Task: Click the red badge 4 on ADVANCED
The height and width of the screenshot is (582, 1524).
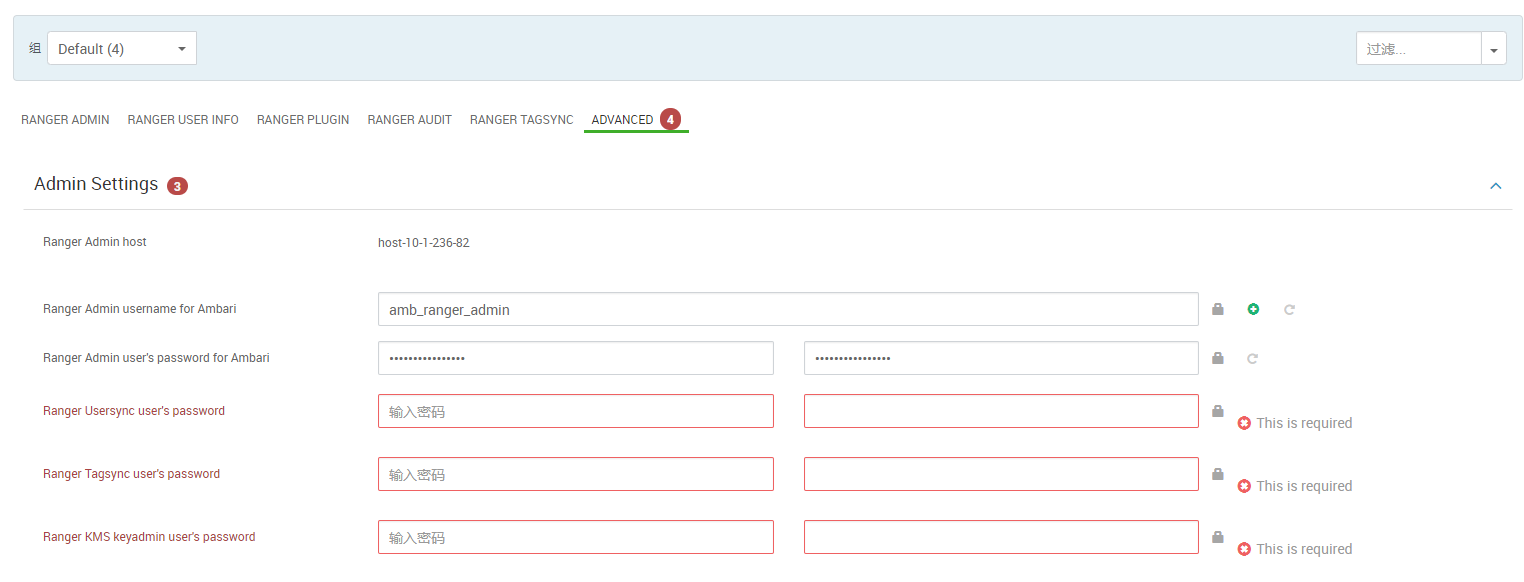Action: coord(670,119)
